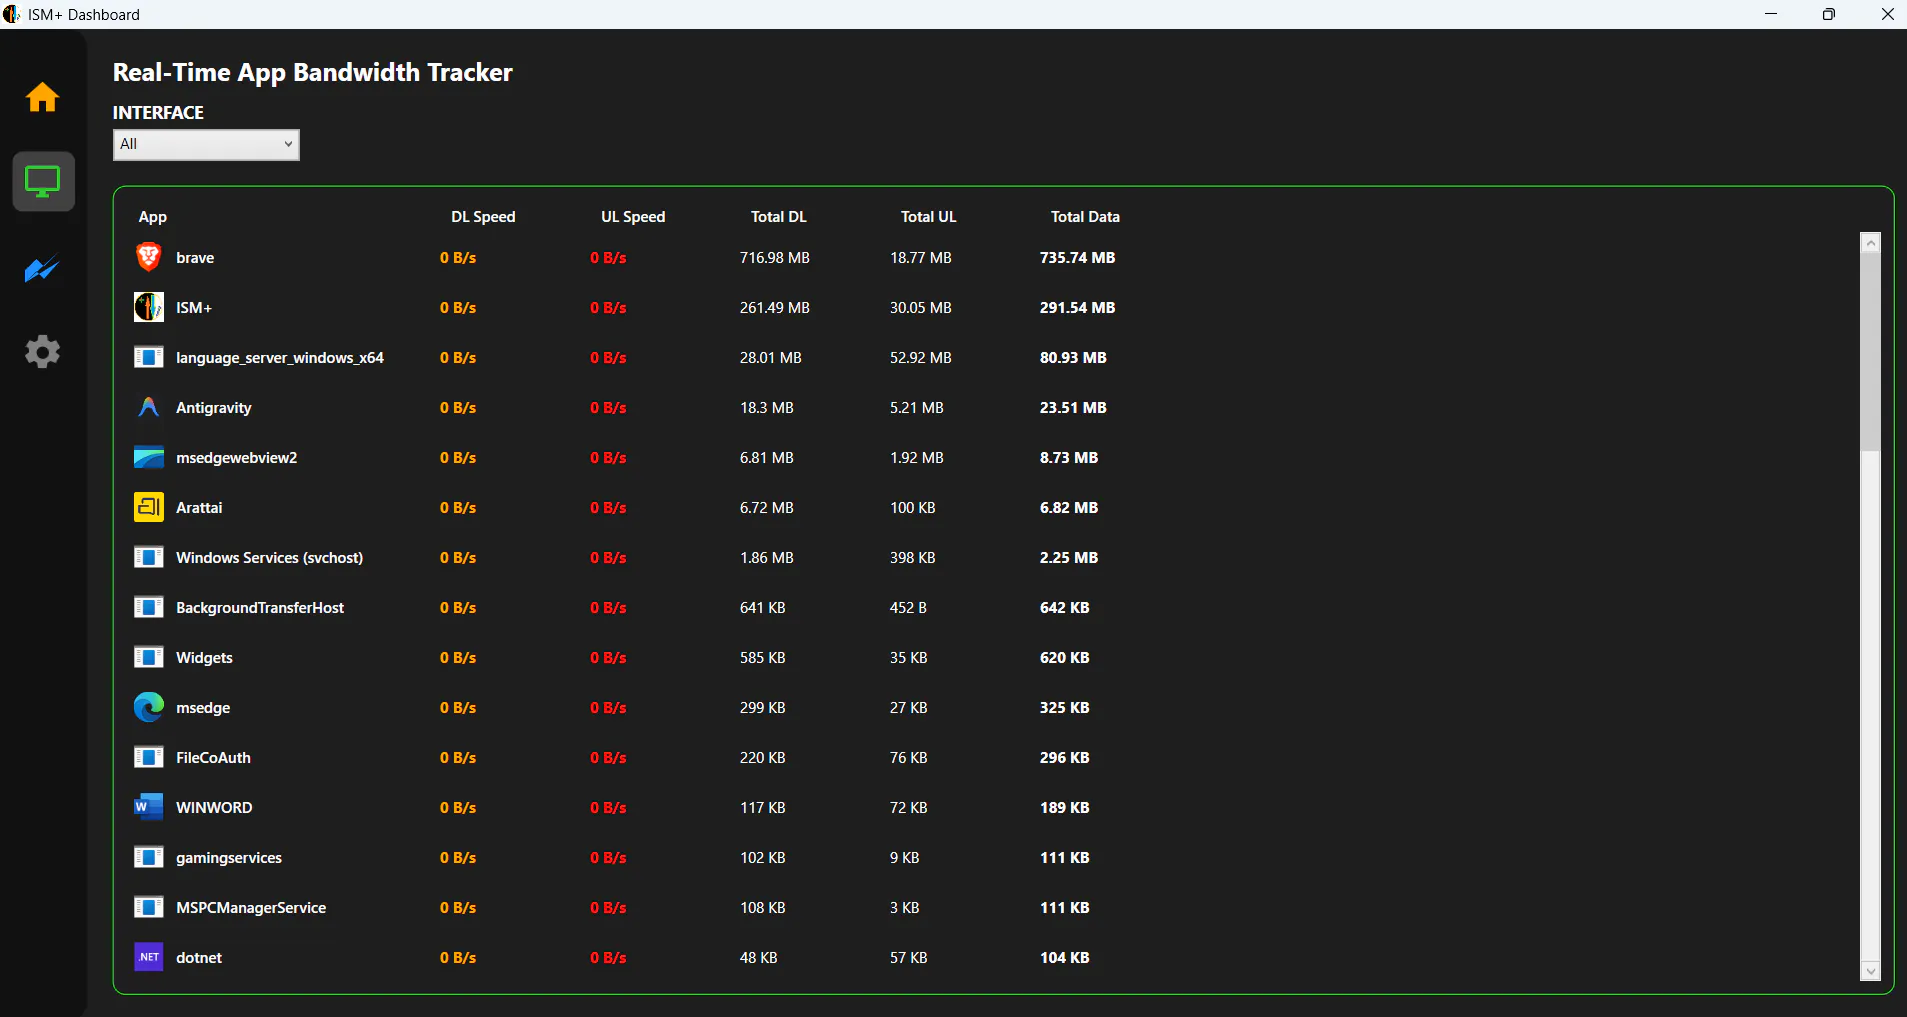
Task: Click language server upload 52.92 MB
Action: (x=921, y=358)
